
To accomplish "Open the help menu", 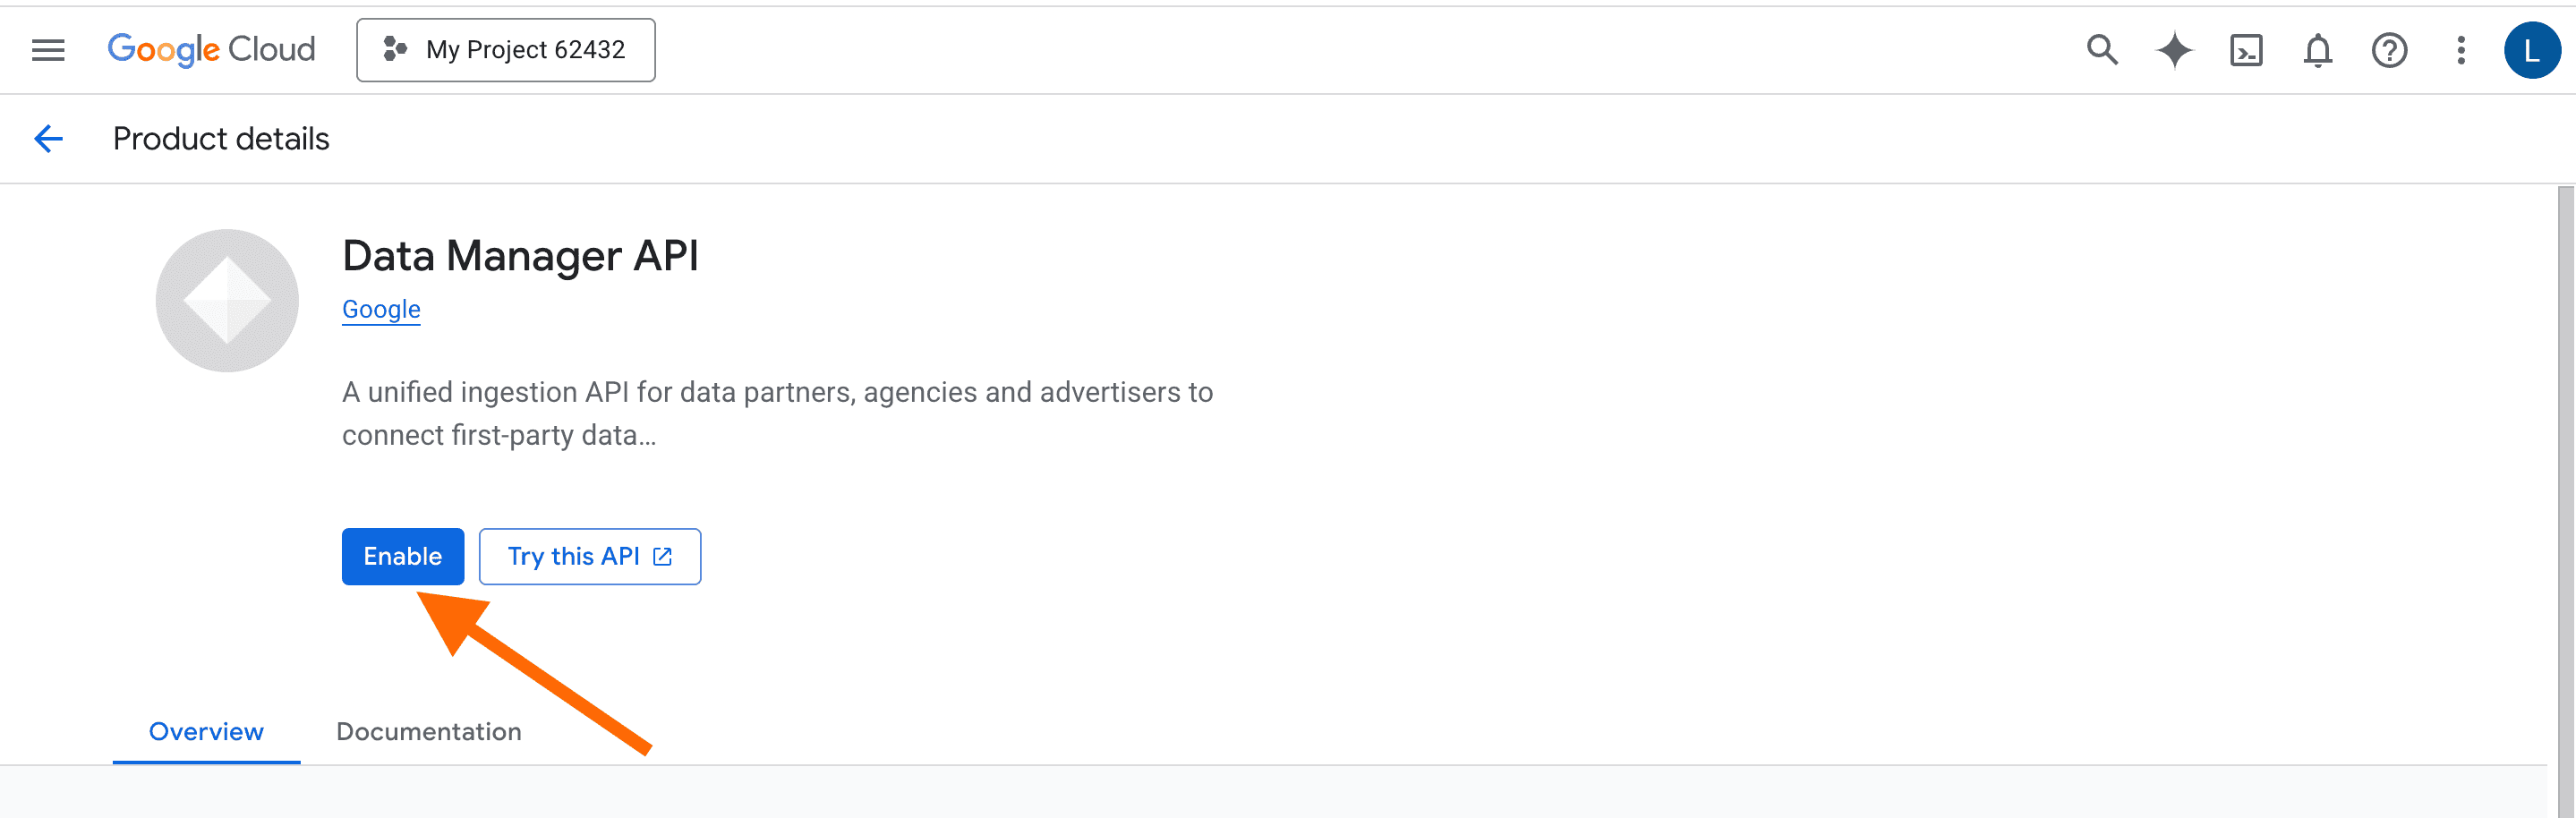I will [2388, 49].
